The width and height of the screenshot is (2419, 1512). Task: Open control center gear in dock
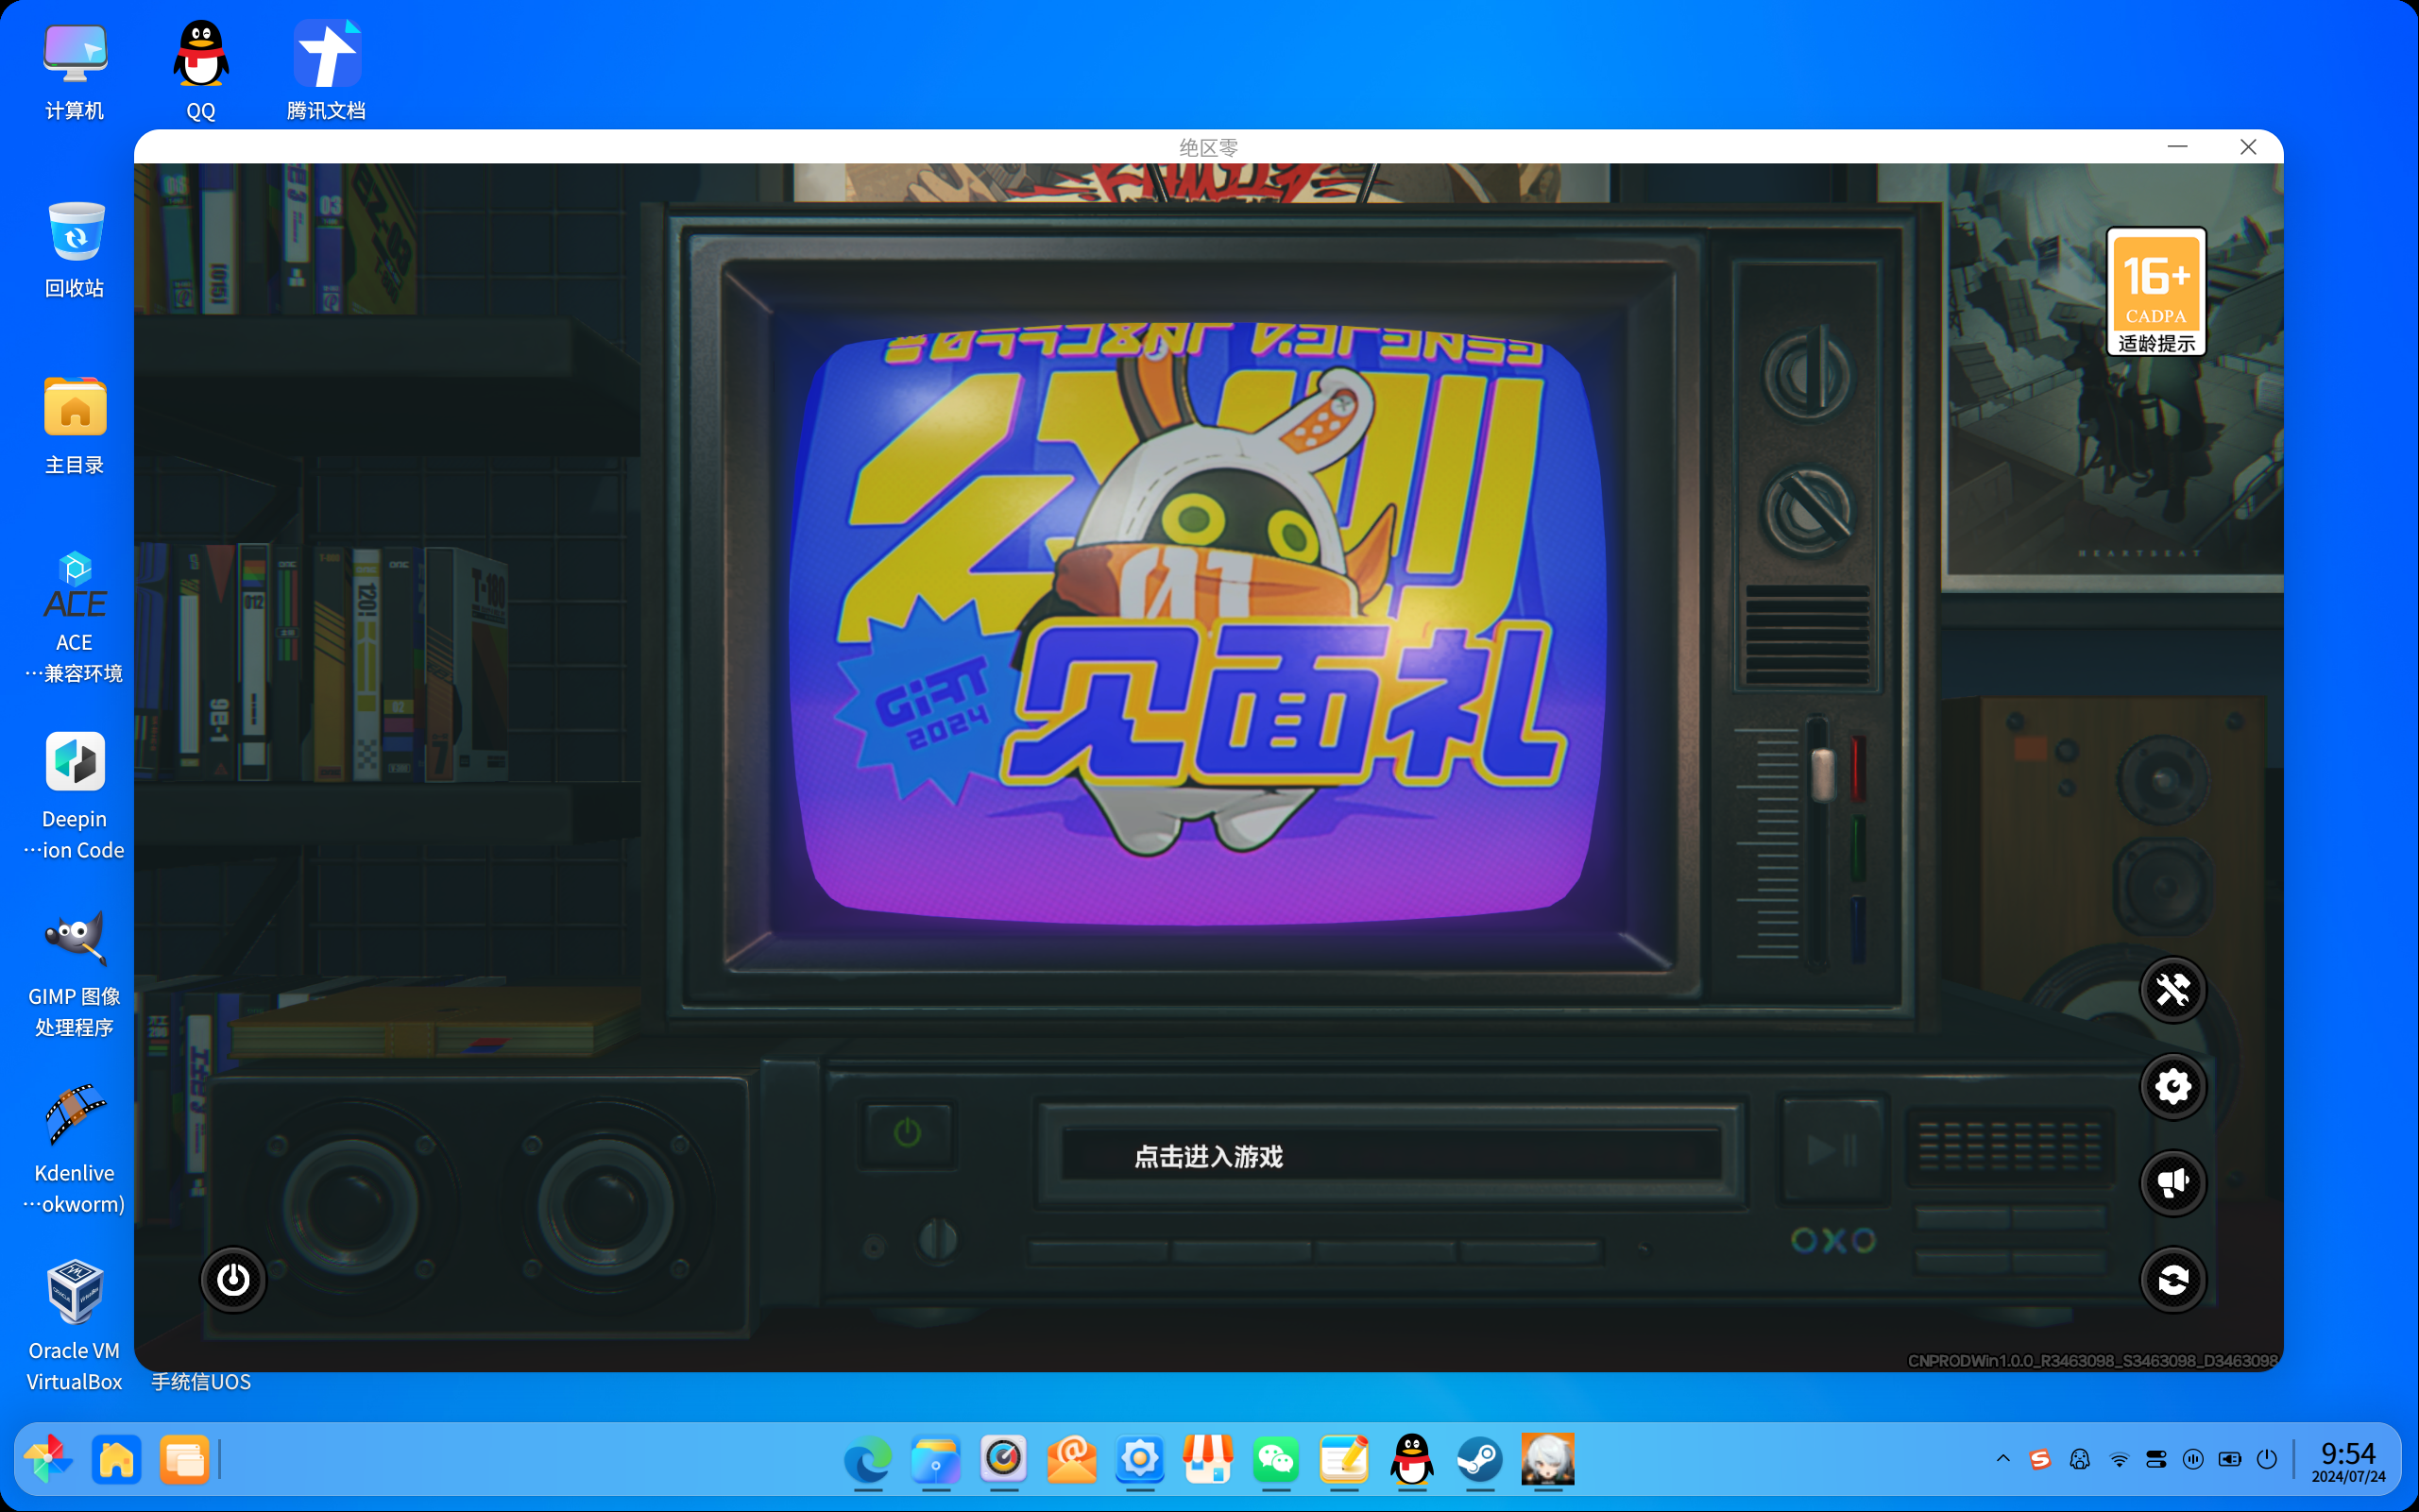pyautogui.click(x=1140, y=1459)
